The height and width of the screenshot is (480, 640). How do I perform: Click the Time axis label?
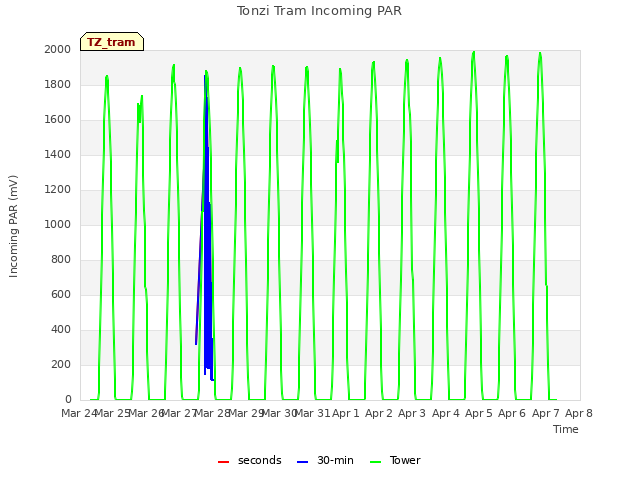coord(566,429)
